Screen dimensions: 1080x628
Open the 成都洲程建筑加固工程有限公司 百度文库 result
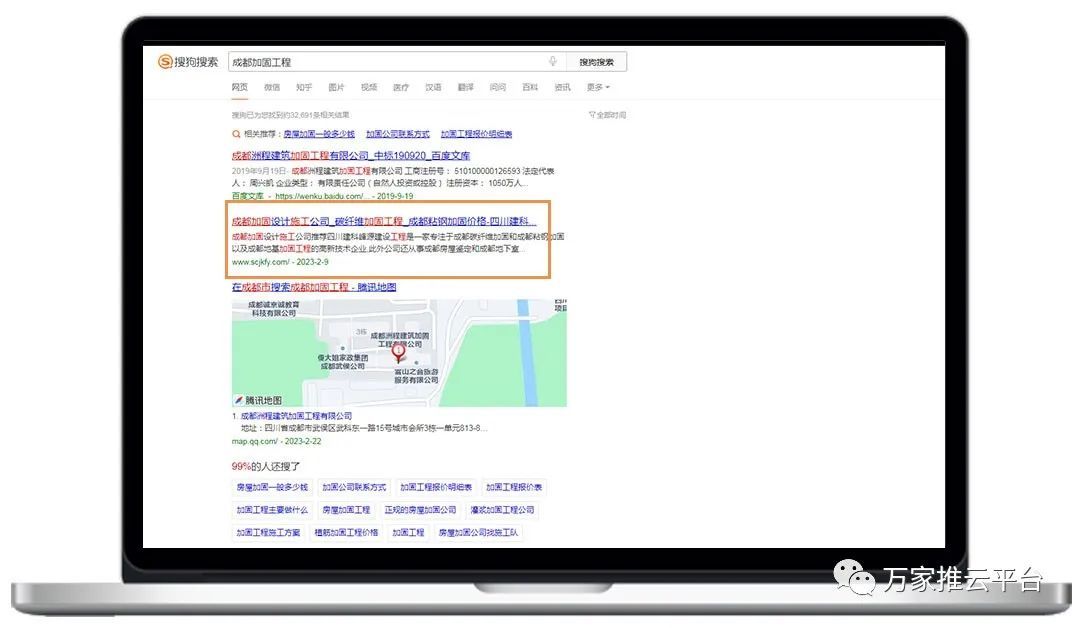(351, 156)
